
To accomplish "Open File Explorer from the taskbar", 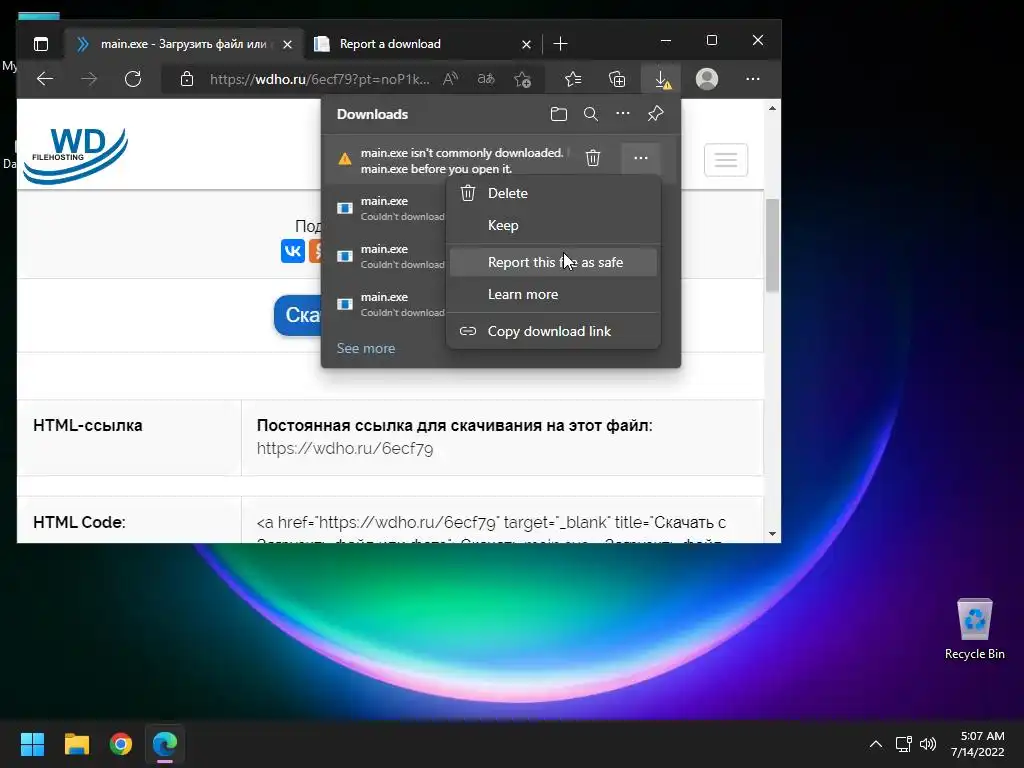I will [76, 744].
